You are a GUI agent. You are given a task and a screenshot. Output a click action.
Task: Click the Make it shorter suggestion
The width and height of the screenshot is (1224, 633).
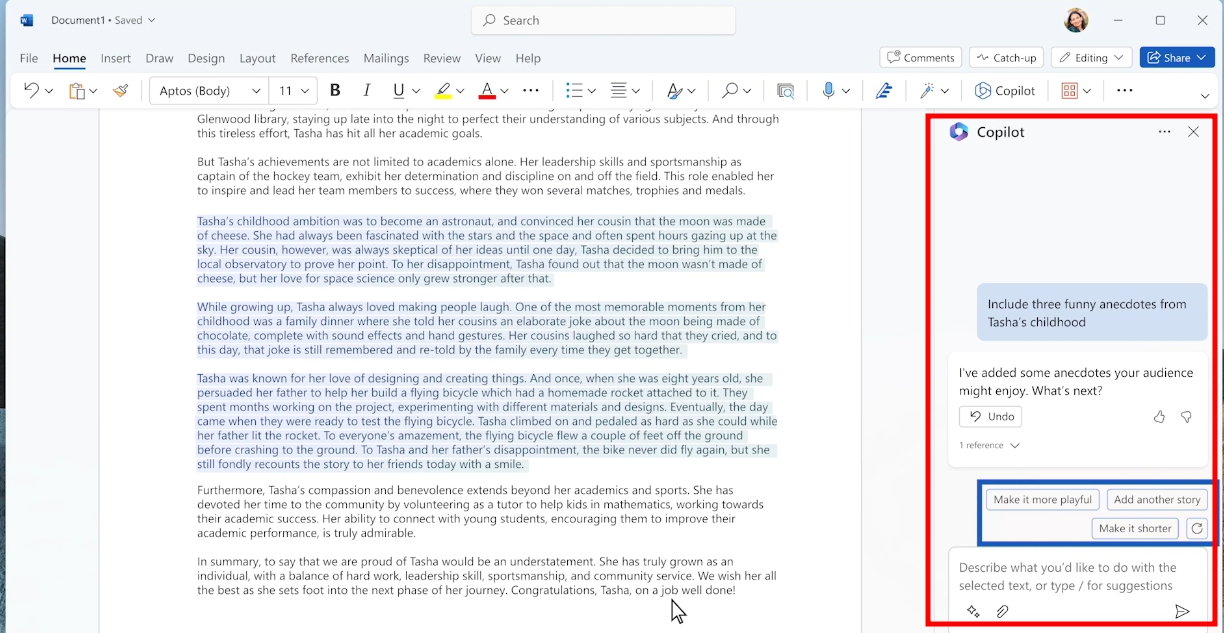coord(1135,529)
